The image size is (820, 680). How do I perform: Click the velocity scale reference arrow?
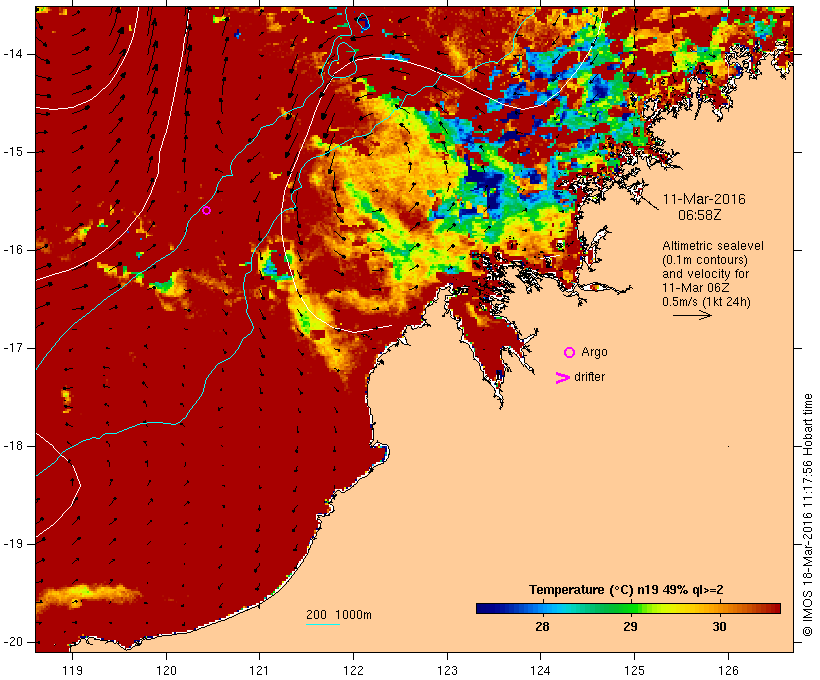pyautogui.click(x=692, y=315)
